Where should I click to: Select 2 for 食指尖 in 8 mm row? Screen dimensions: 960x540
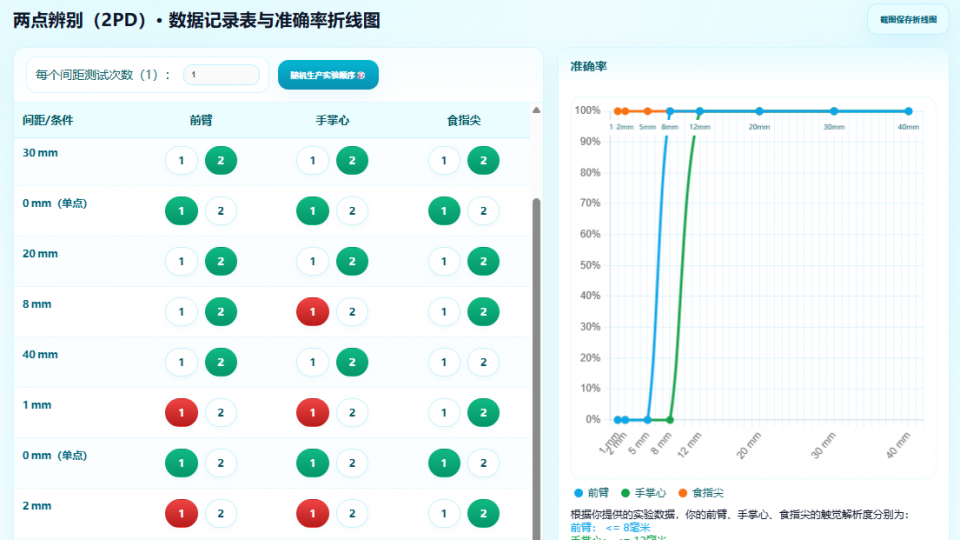(x=483, y=312)
